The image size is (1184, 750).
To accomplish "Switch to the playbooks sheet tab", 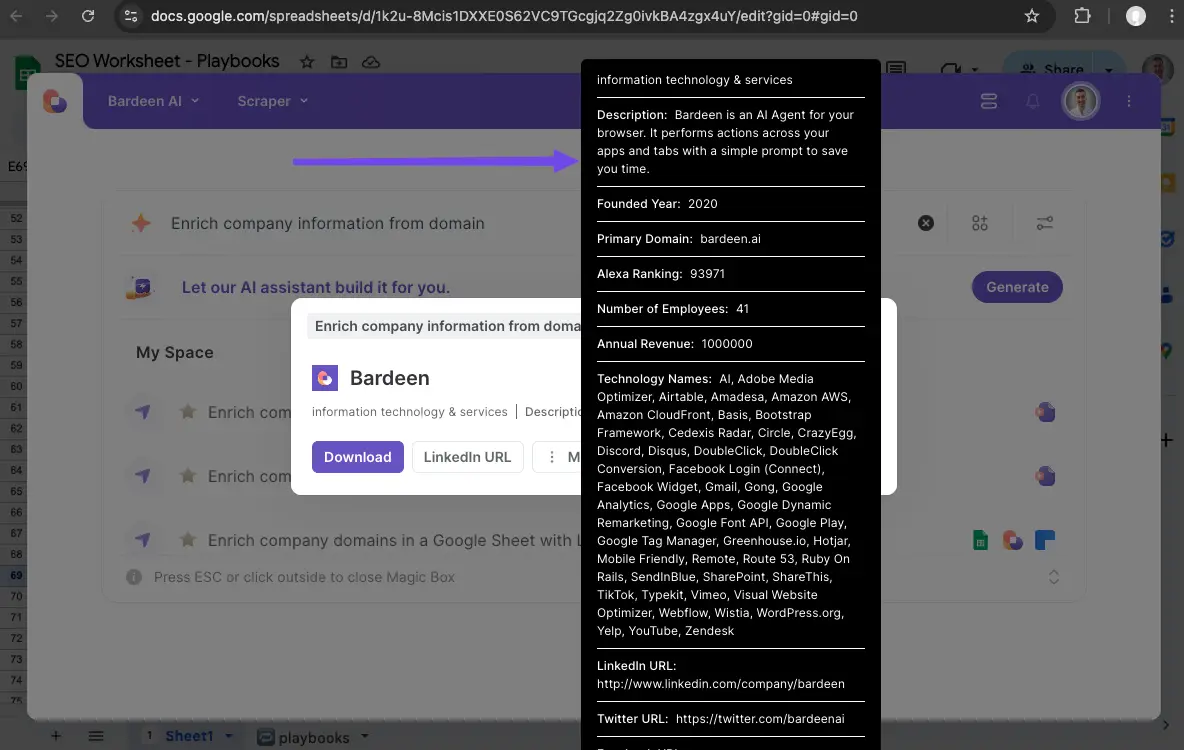I will pyautogui.click(x=313, y=736).
